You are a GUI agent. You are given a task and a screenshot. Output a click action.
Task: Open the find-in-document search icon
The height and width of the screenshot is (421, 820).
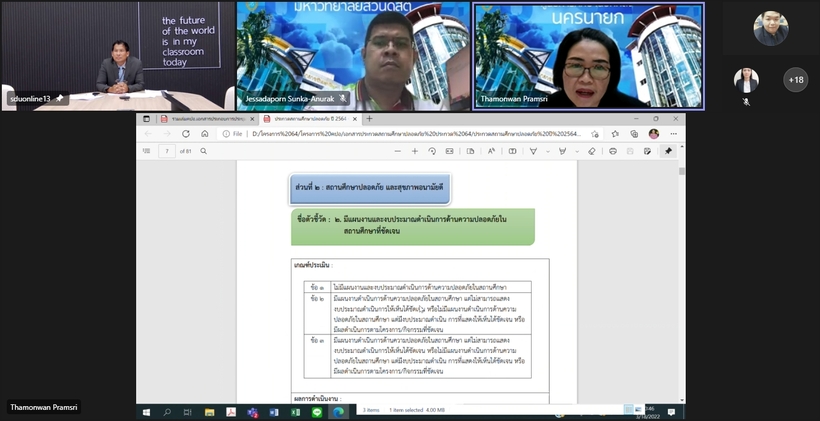tap(203, 151)
